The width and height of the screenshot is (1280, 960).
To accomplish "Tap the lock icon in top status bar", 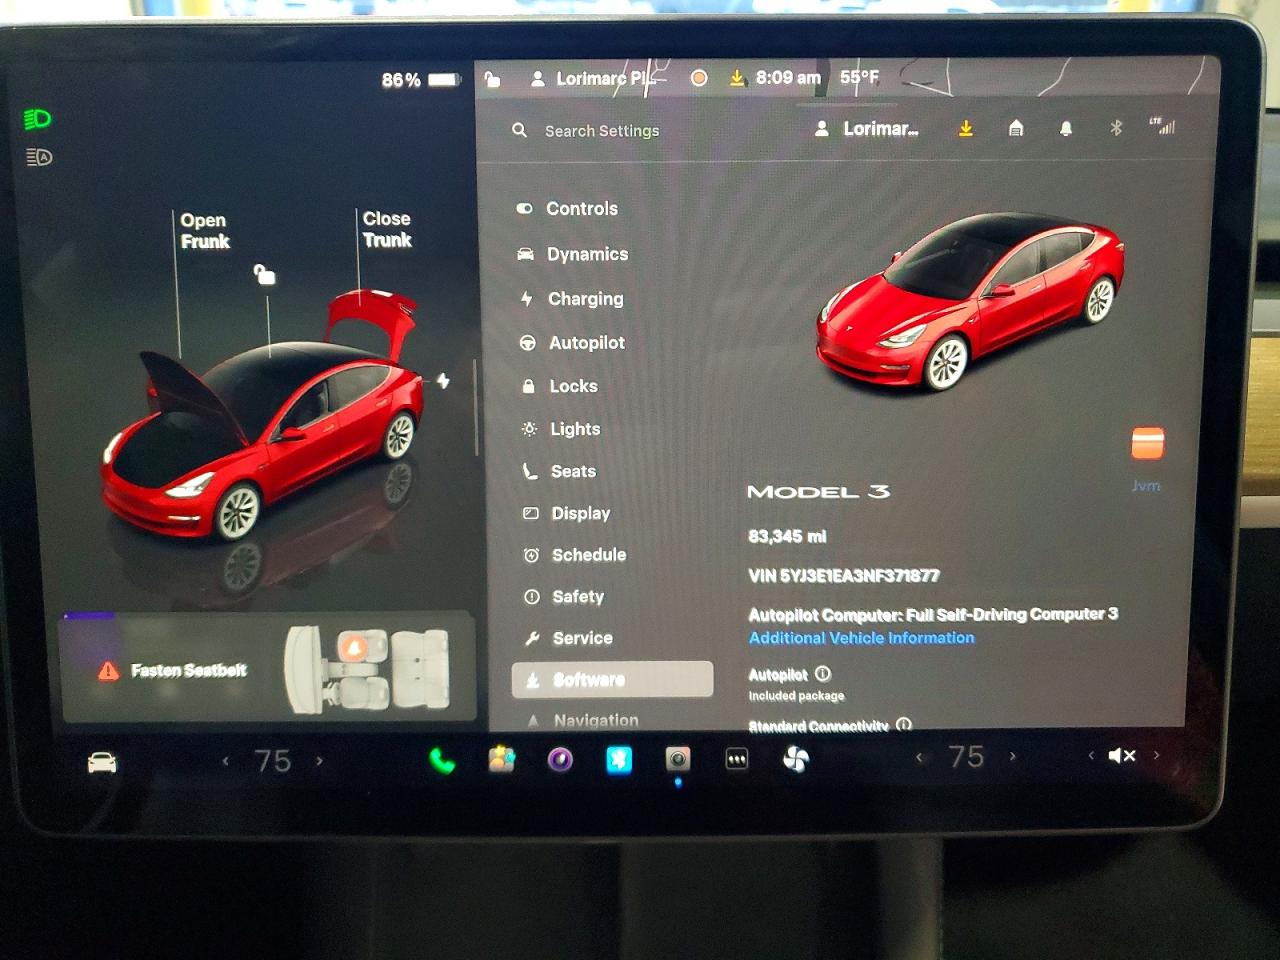I will tap(492, 78).
